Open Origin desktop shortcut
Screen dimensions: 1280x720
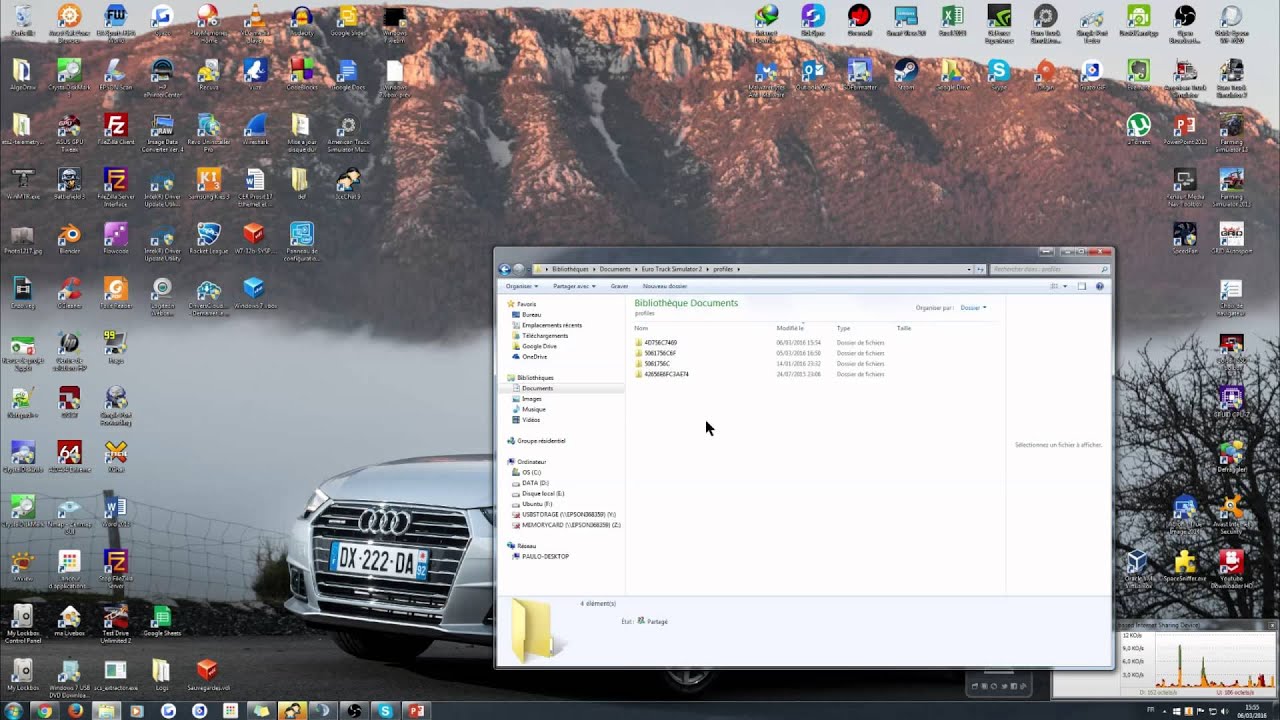(x=1045, y=74)
